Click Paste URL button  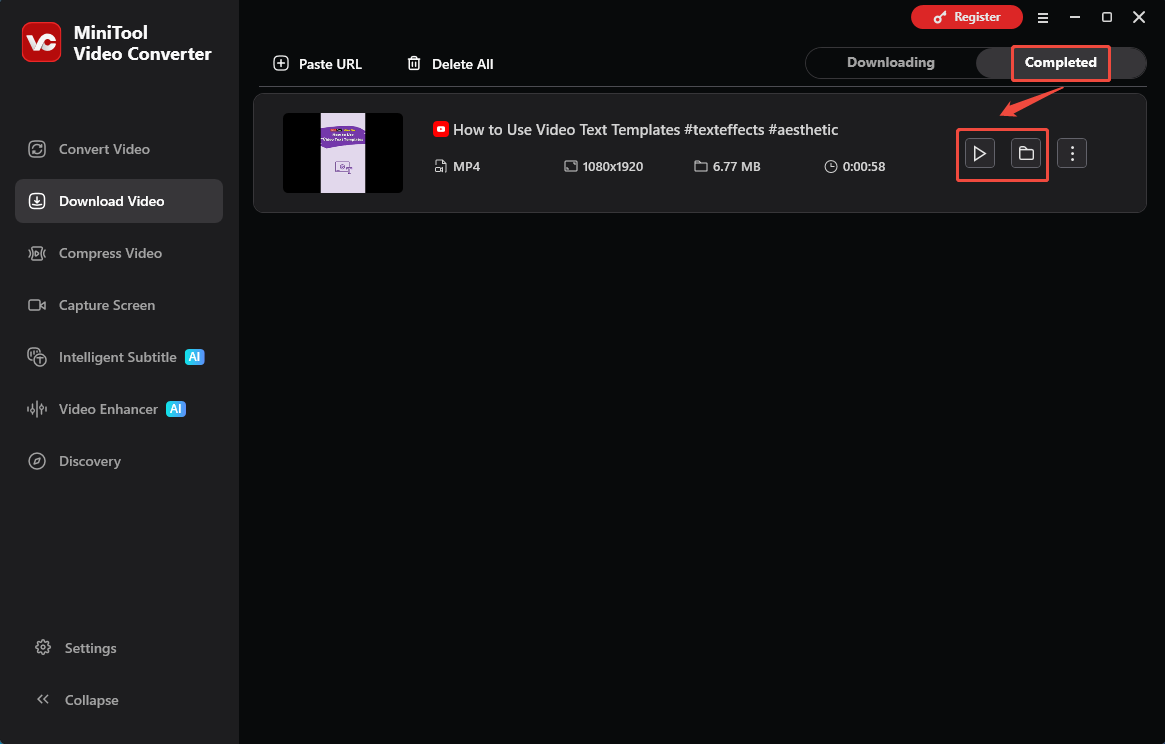(317, 64)
